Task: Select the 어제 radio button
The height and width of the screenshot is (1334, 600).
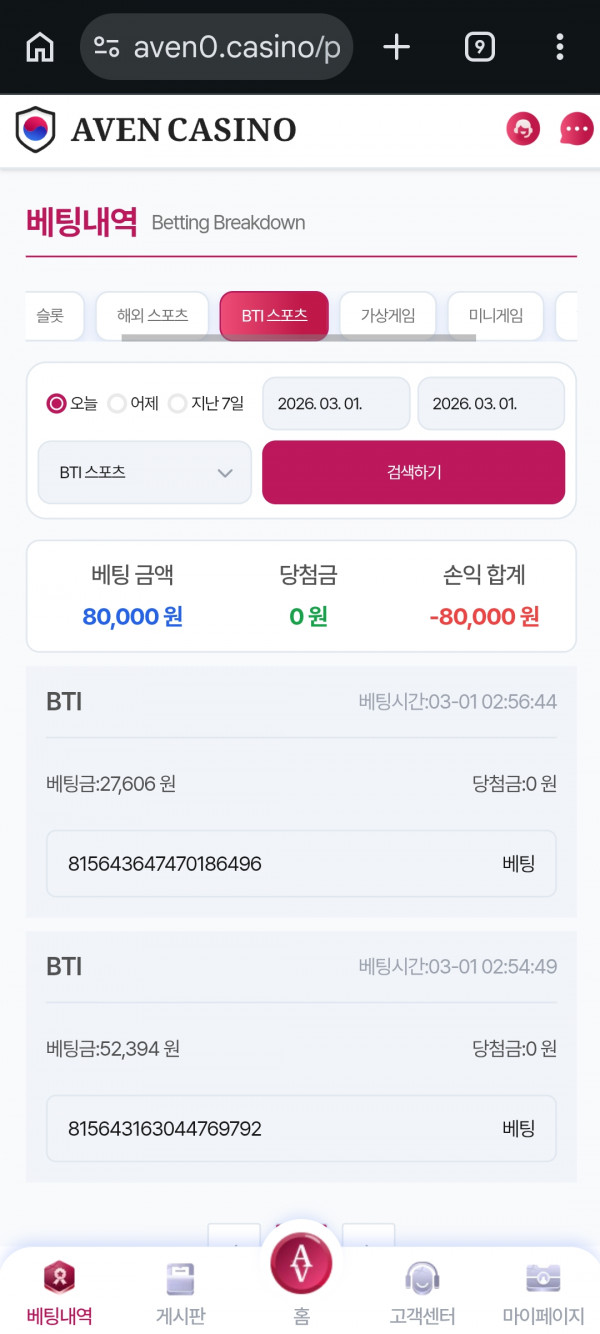Action: (x=117, y=403)
